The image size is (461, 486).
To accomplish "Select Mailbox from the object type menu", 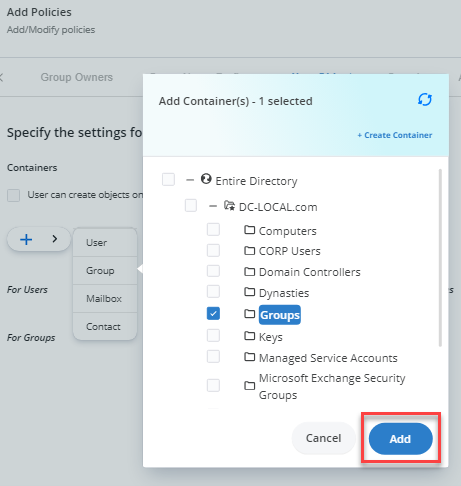I will [104, 299].
